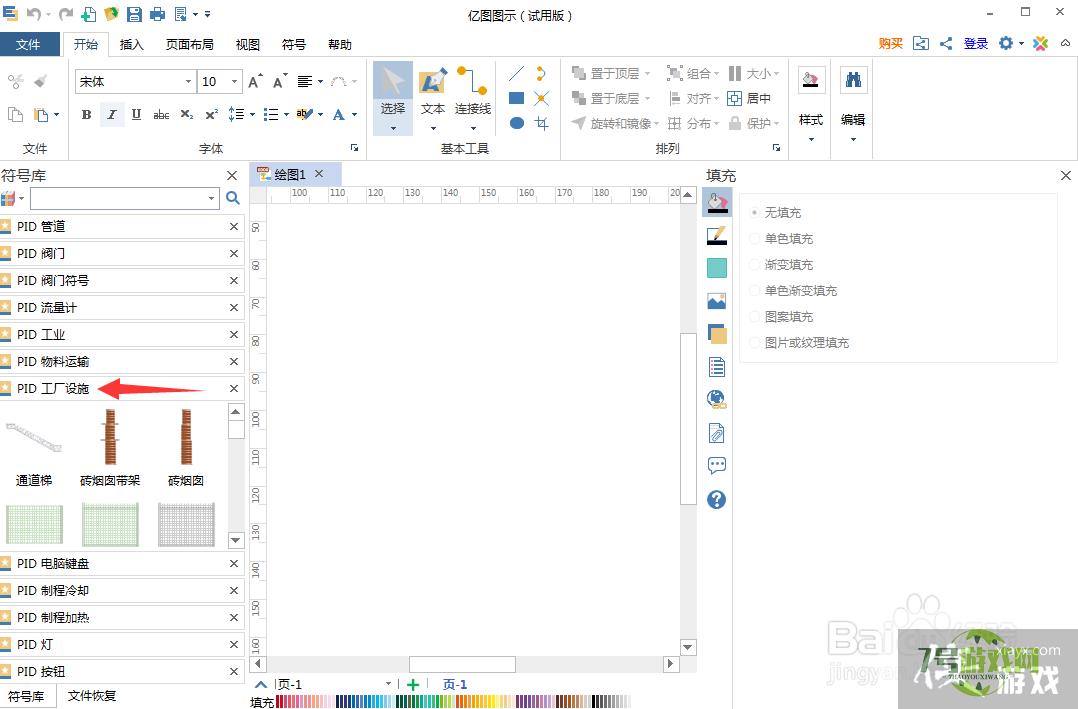Viewport: 1078px width, 709px height.
Task: Click the Undo arrow icon
Action: (33, 14)
